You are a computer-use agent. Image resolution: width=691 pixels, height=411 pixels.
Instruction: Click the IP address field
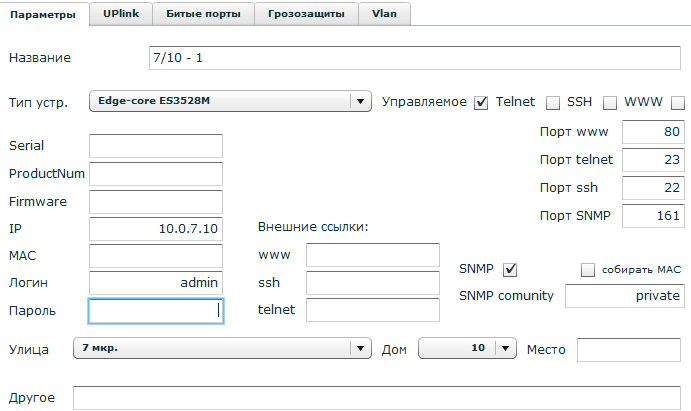155,229
